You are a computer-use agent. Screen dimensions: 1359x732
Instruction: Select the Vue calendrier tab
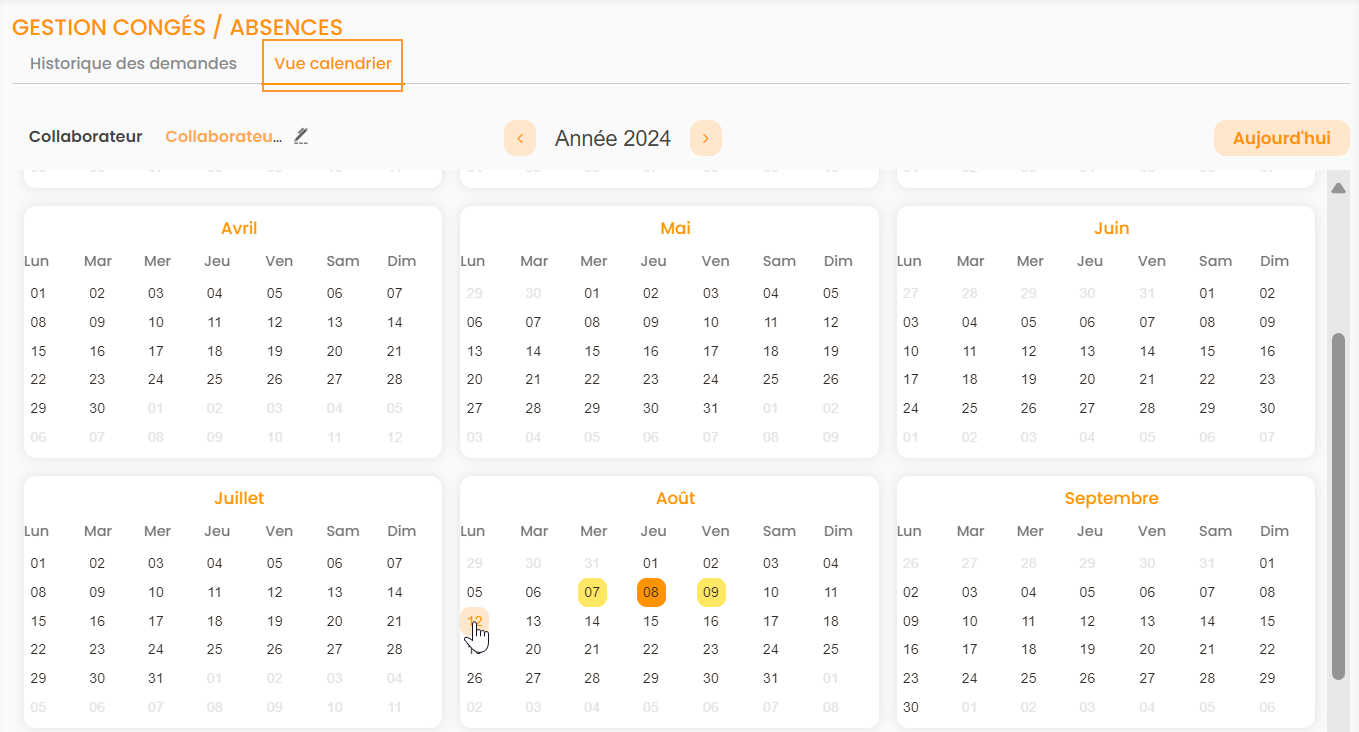(x=332, y=64)
